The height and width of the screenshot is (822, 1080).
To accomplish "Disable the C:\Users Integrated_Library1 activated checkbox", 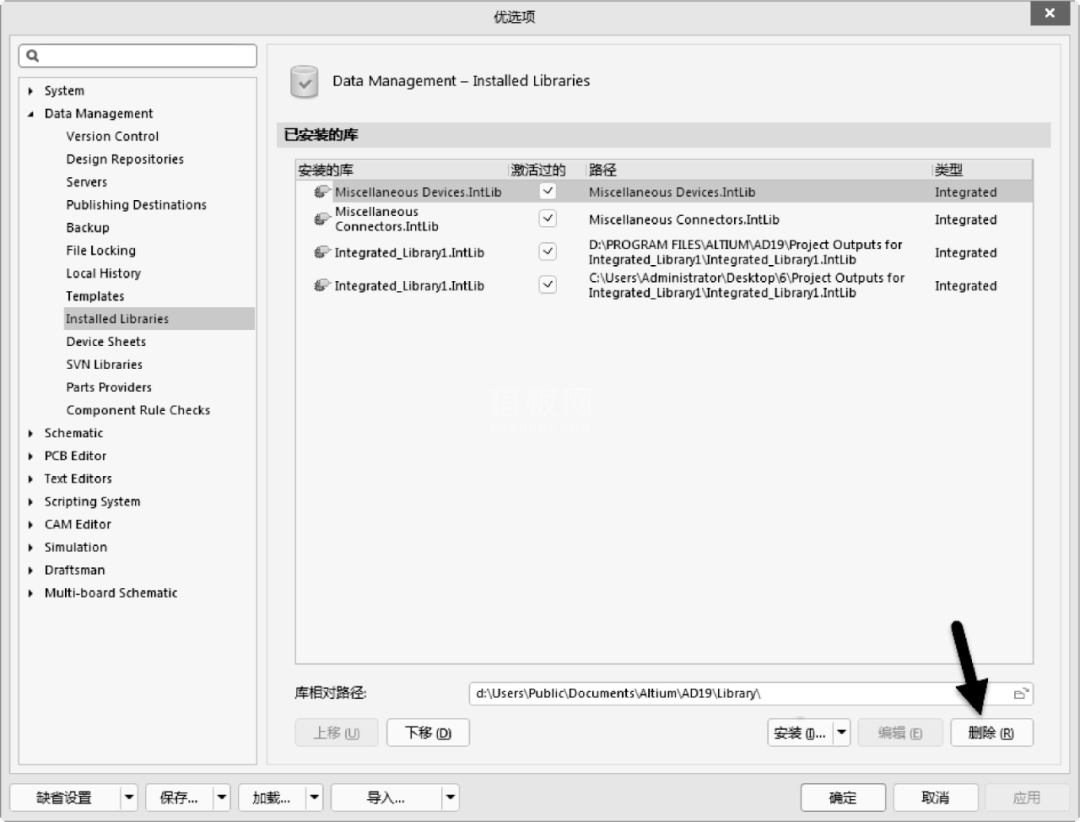I will pos(547,285).
